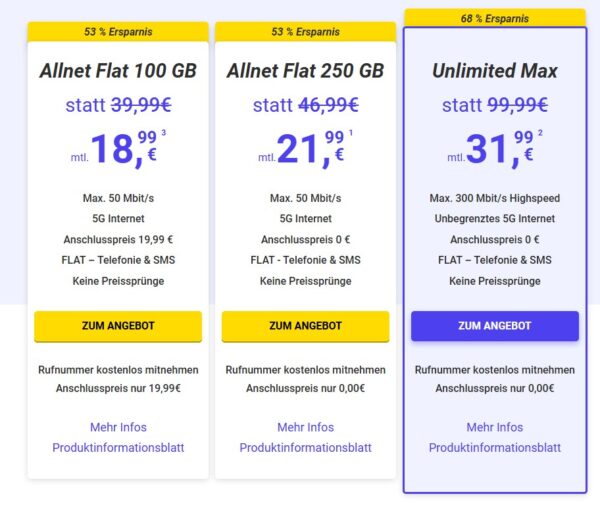600x511 pixels.
Task: Click the 68 % Ersparnis badge
Action: click(x=494, y=18)
